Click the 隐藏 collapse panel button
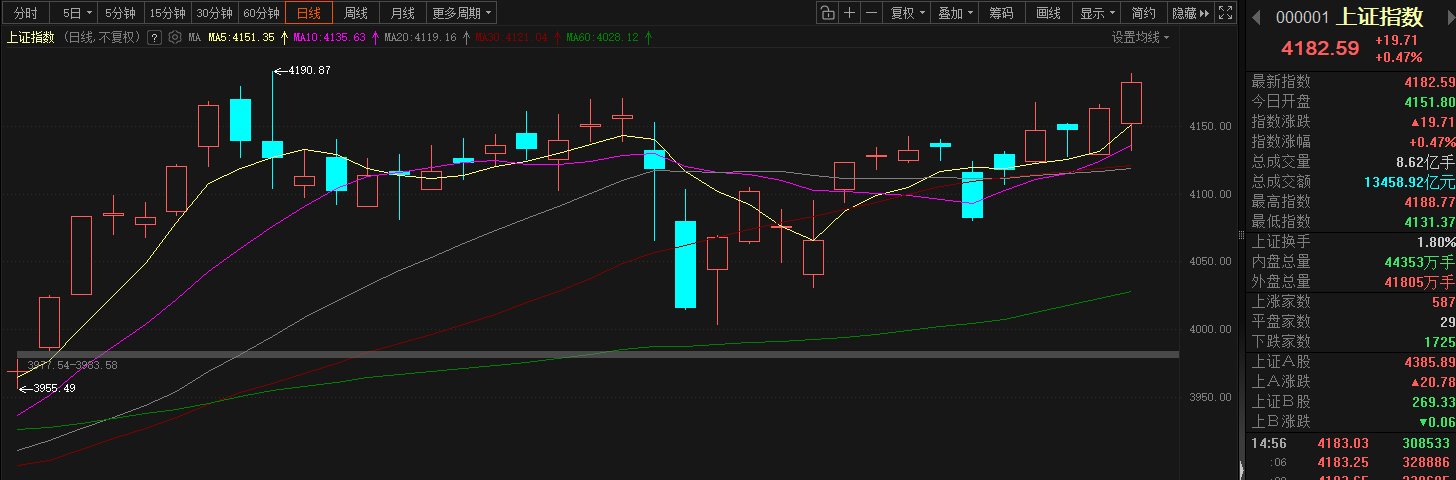The image size is (1456, 480). pos(1191,13)
